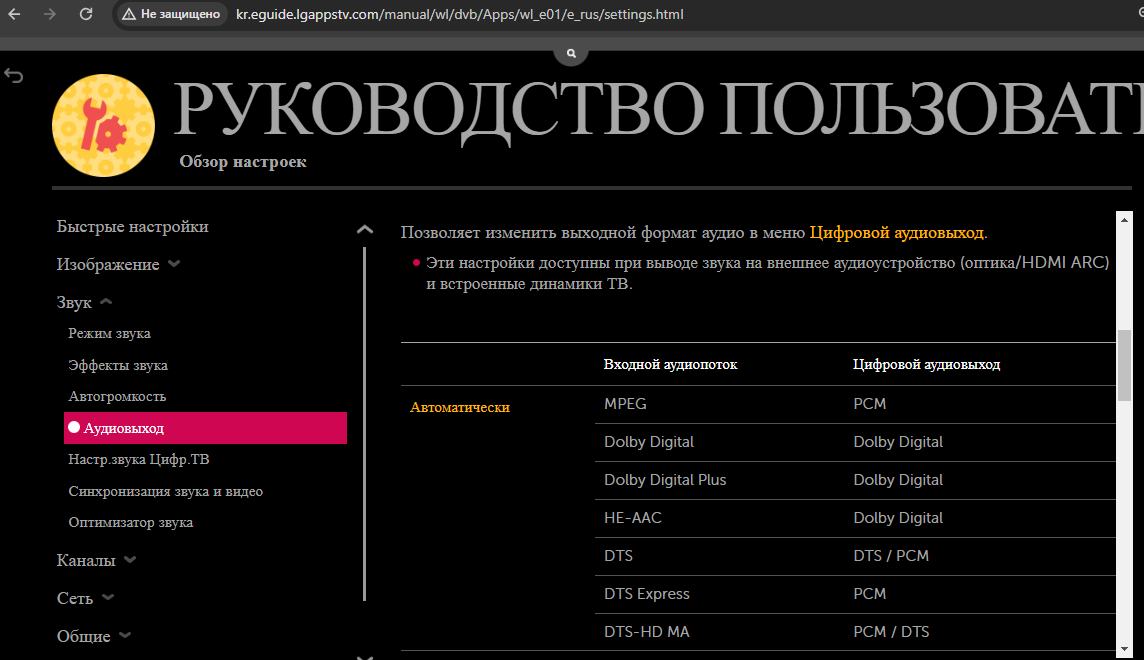The image size is (1144, 660).
Task: Open Быстрые настройки menu item
Action: 132,227
